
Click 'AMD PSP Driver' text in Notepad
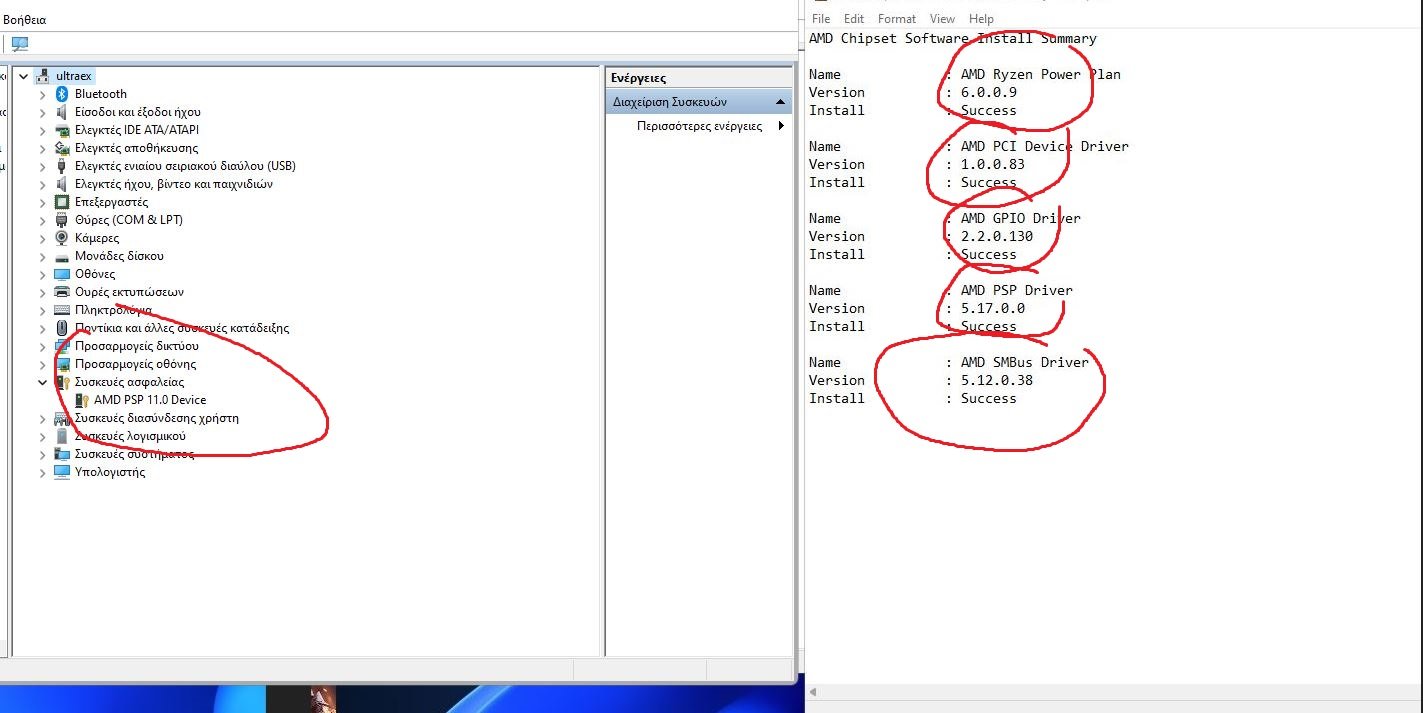1017,290
